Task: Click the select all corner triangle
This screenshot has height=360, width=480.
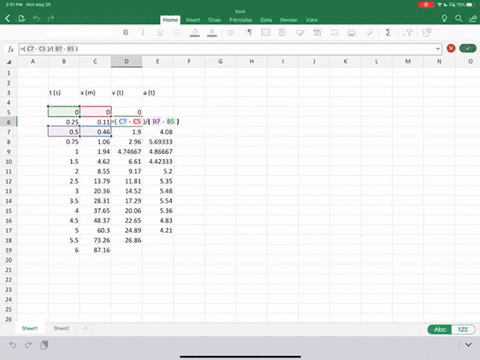Action: 9,62
